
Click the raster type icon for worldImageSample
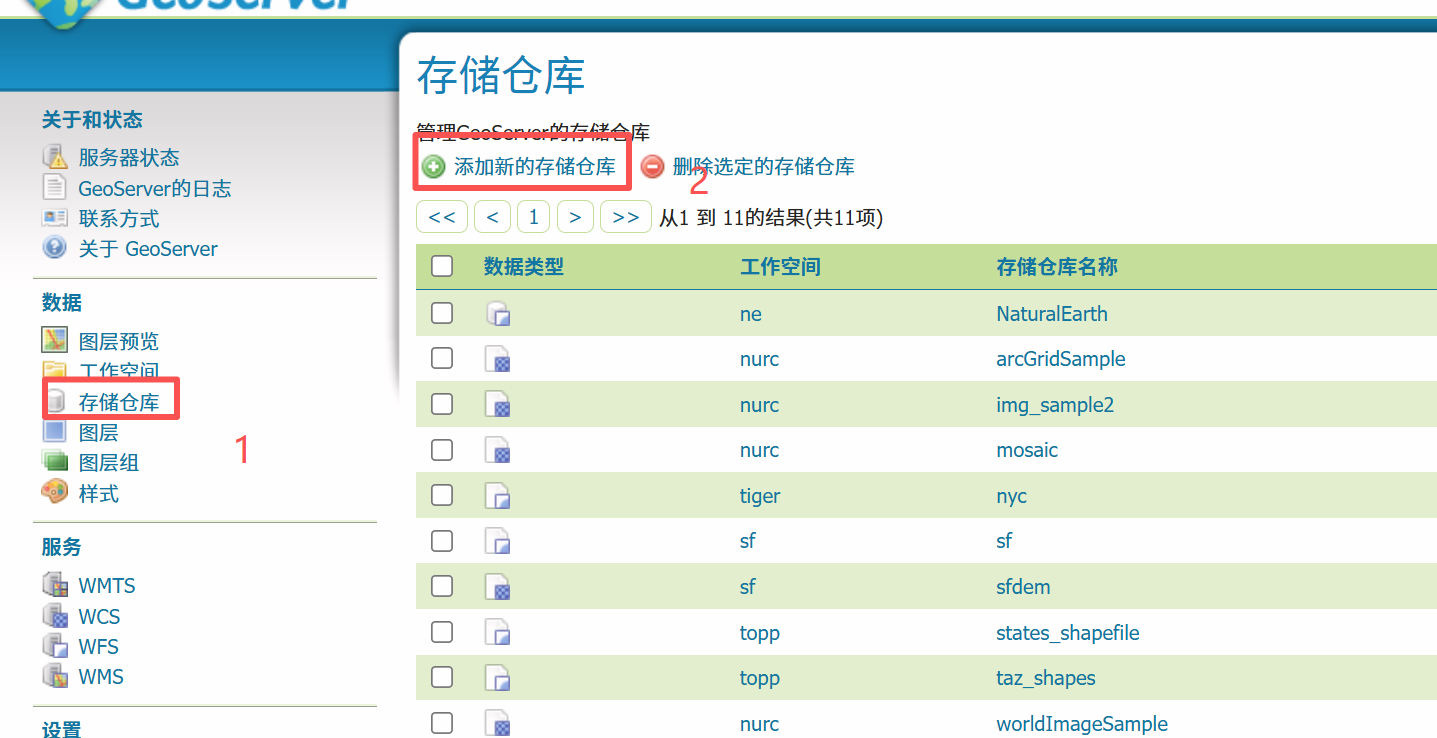click(x=498, y=724)
